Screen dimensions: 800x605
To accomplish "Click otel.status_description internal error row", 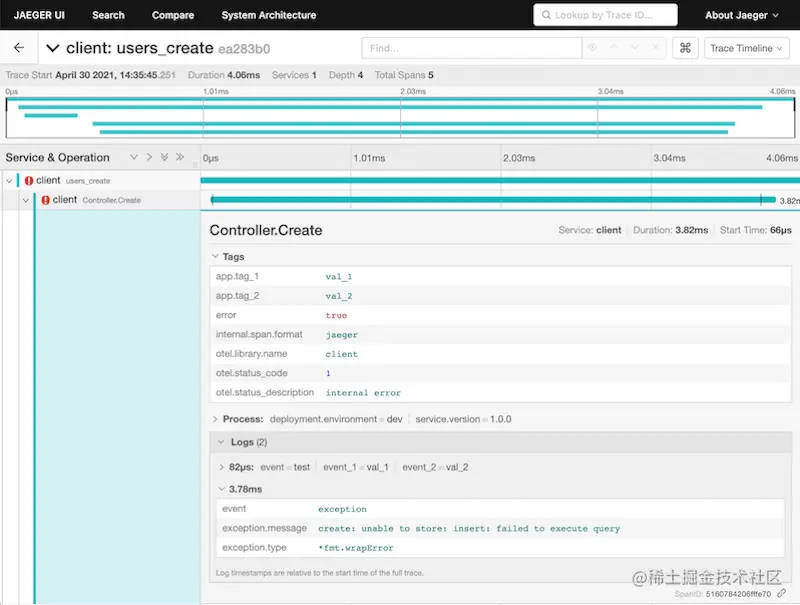I will 501,393.
